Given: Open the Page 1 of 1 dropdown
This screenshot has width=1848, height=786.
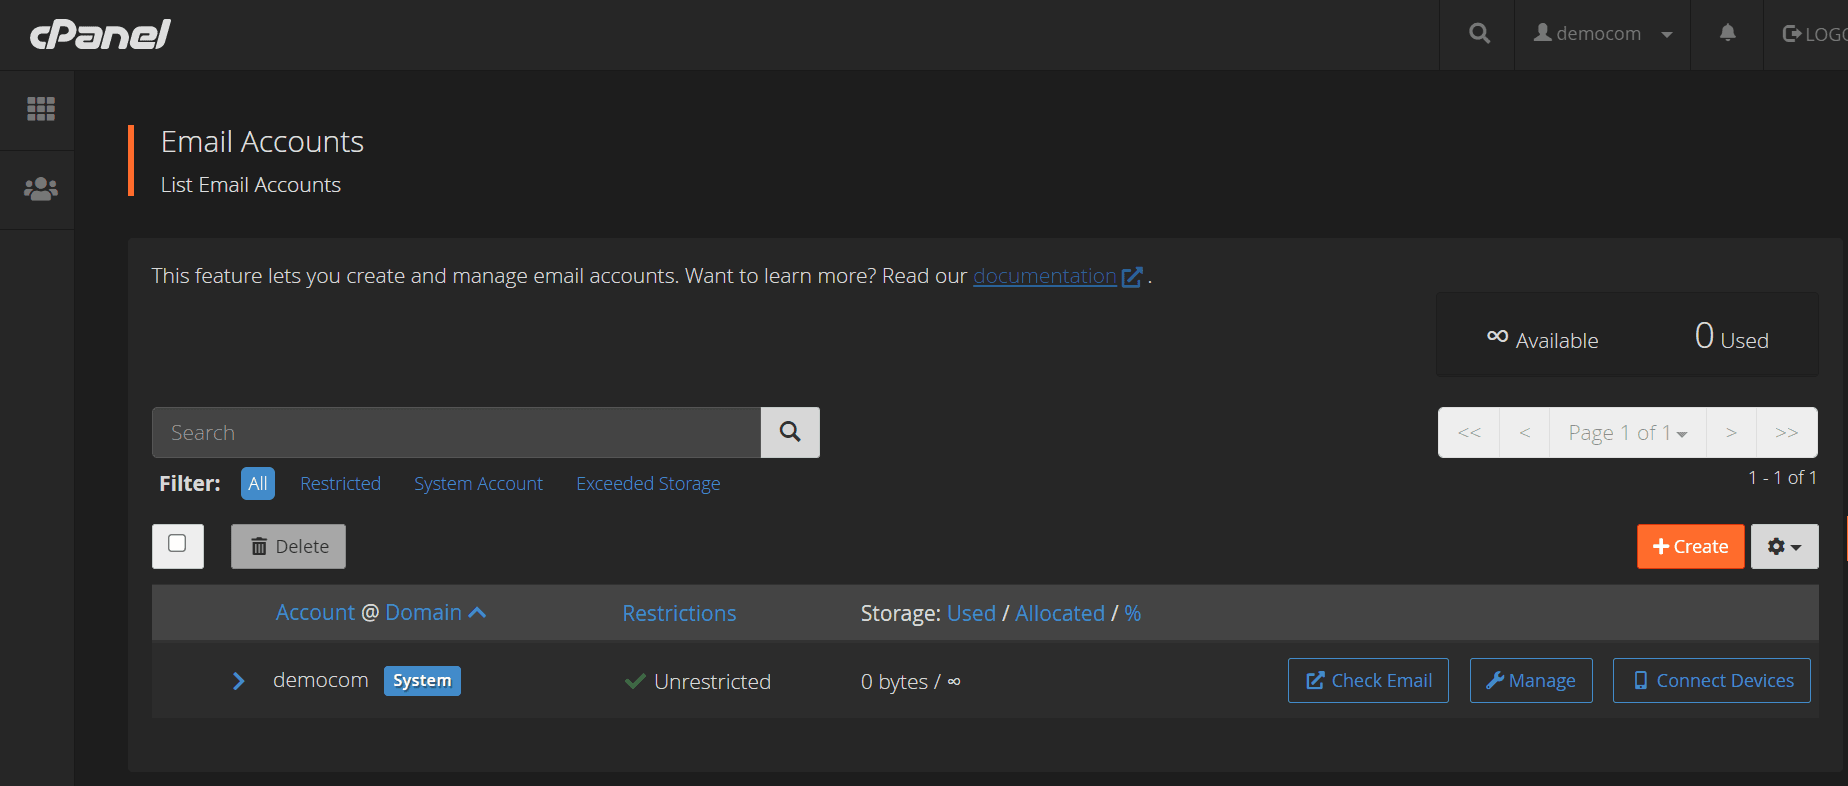Looking at the screenshot, I should tap(1627, 433).
